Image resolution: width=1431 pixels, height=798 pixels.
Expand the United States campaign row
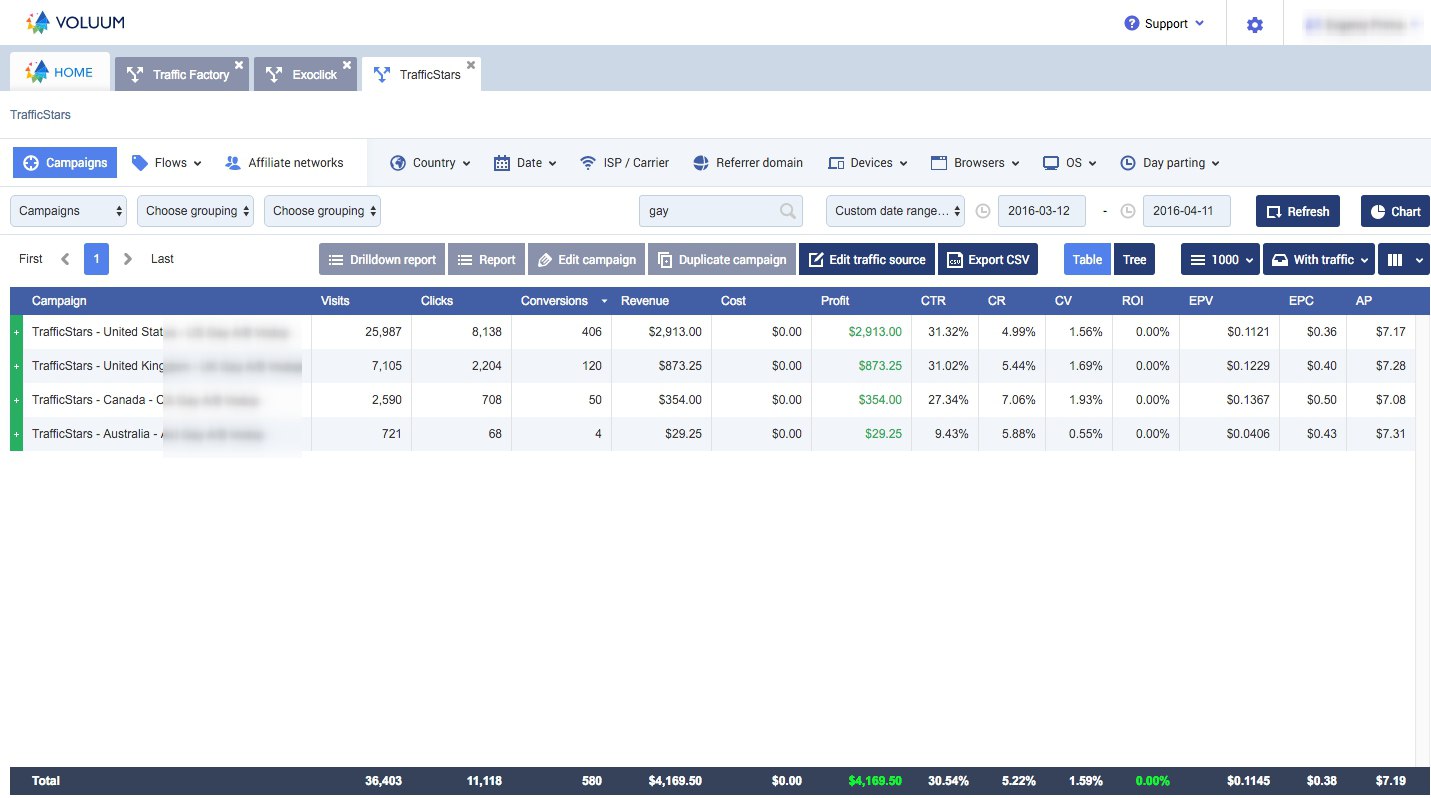16,332
